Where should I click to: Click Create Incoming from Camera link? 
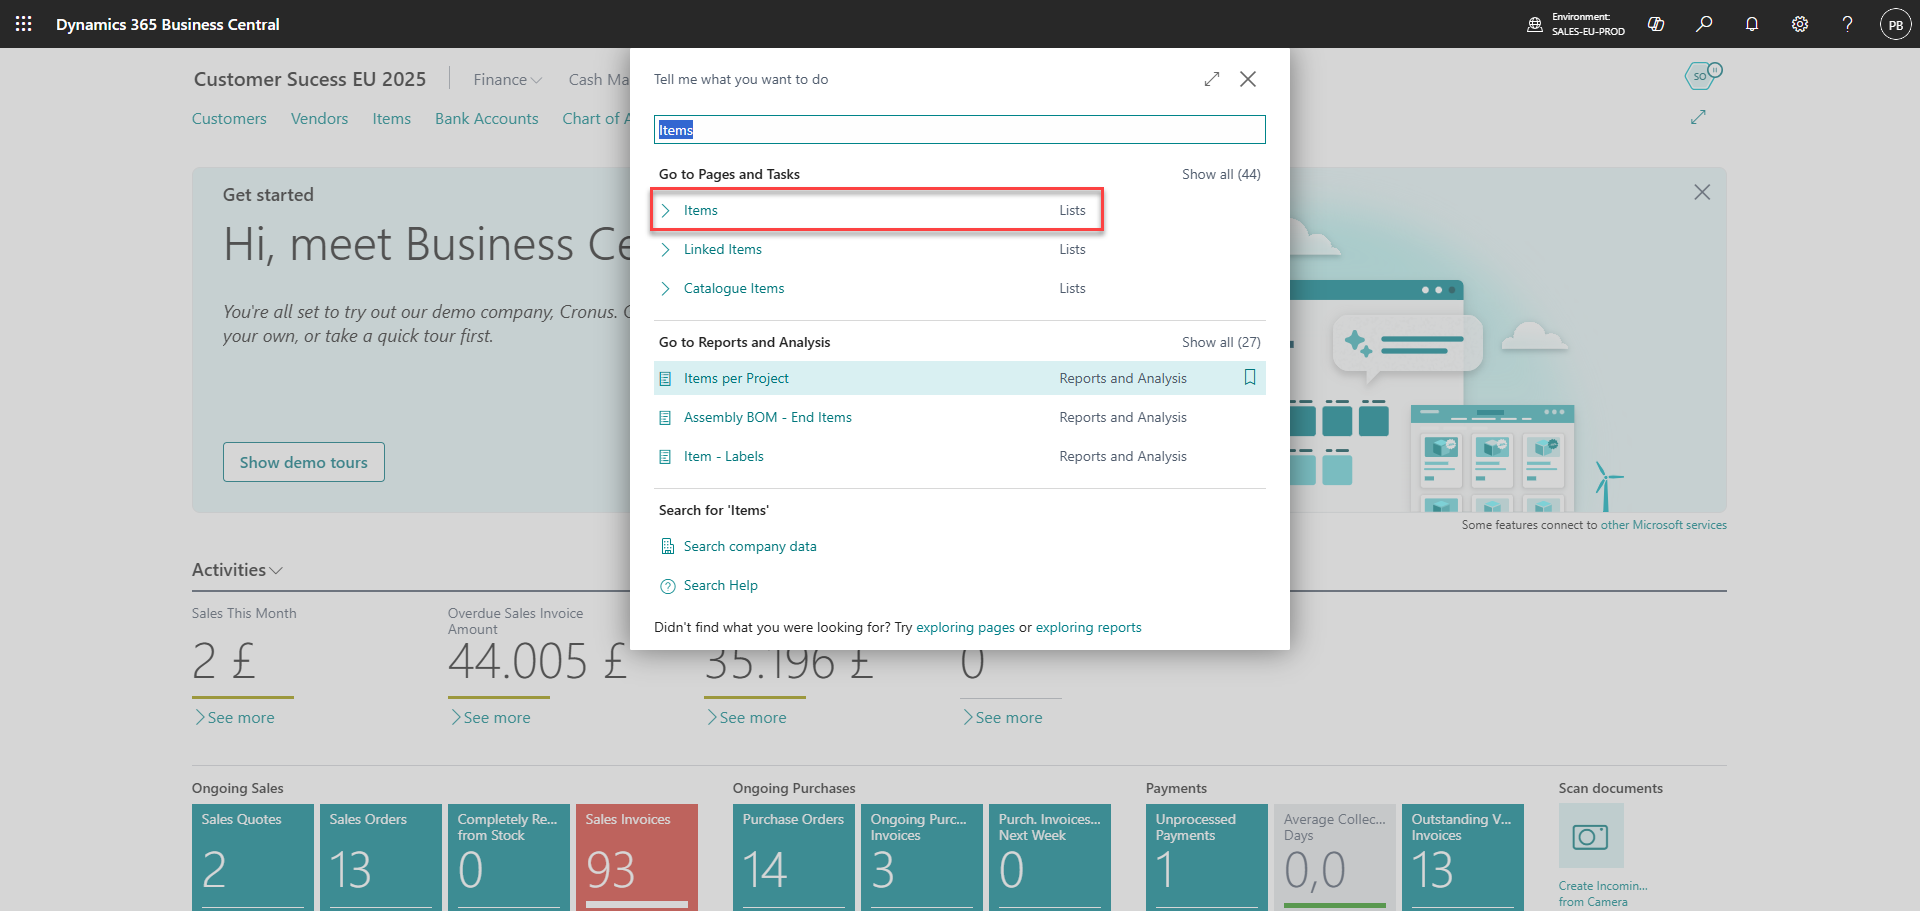1603,893
